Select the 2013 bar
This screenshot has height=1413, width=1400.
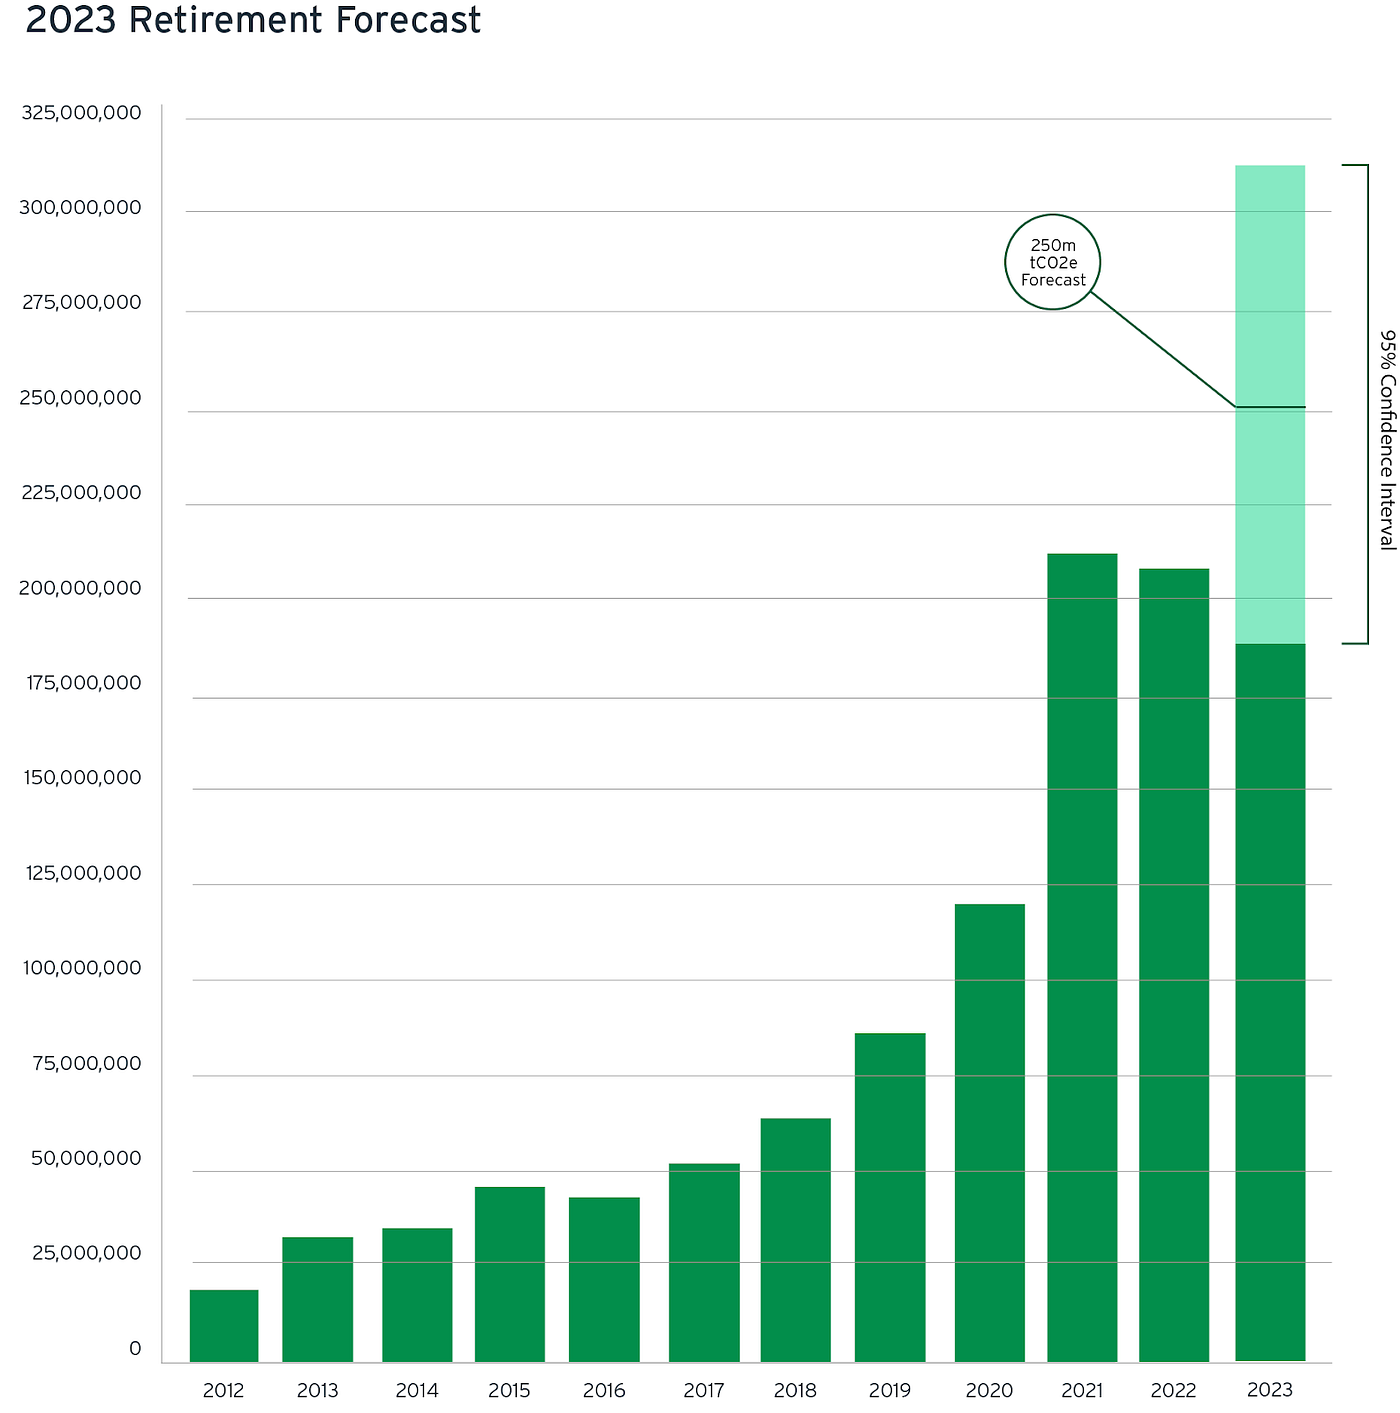point(317,1300)
